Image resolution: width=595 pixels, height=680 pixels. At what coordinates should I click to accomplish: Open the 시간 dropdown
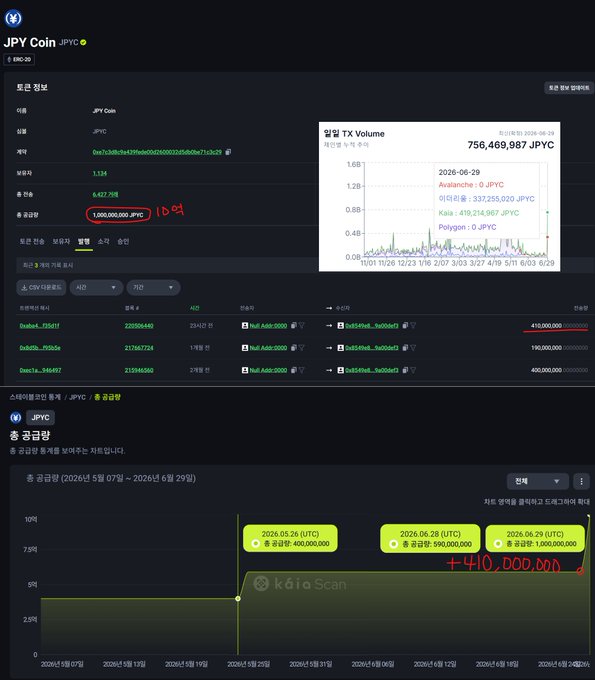tap(96, 288)
